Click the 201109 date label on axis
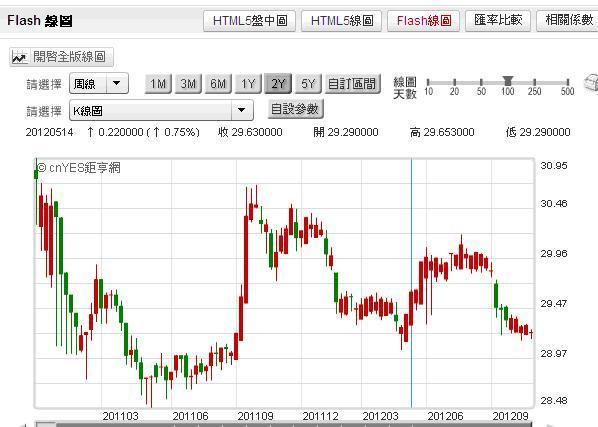 point(255,416)
